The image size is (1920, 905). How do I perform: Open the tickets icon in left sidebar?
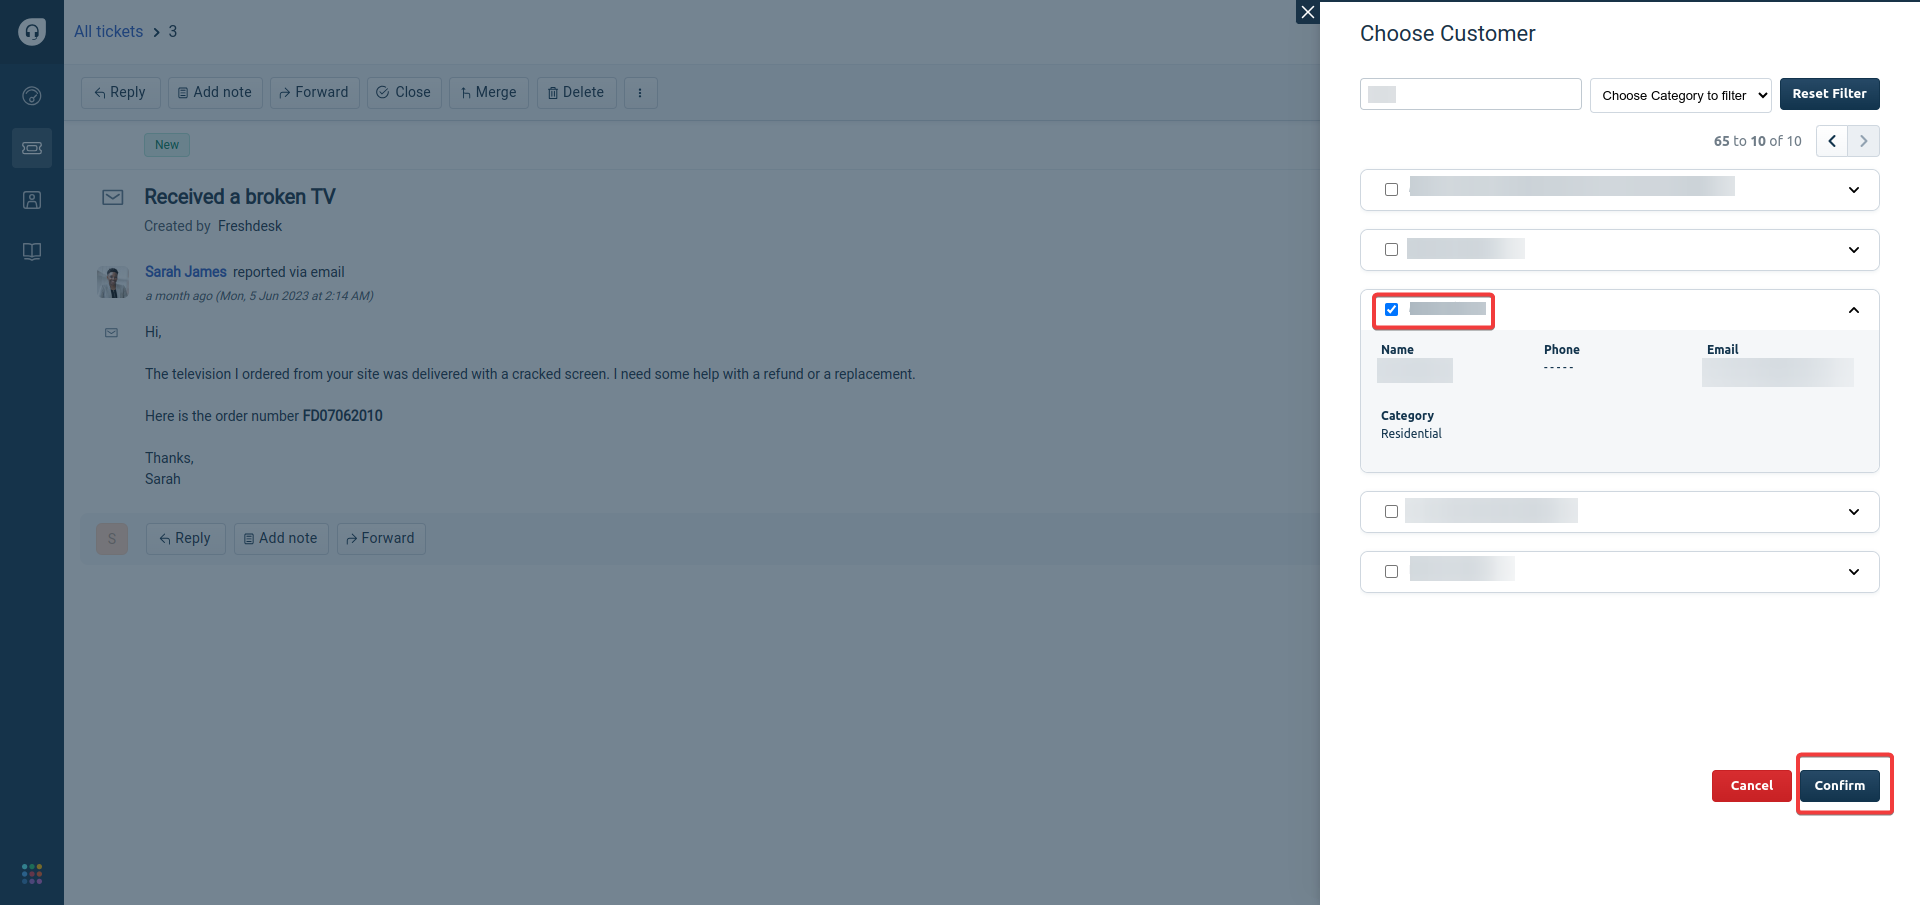[32, 148]
